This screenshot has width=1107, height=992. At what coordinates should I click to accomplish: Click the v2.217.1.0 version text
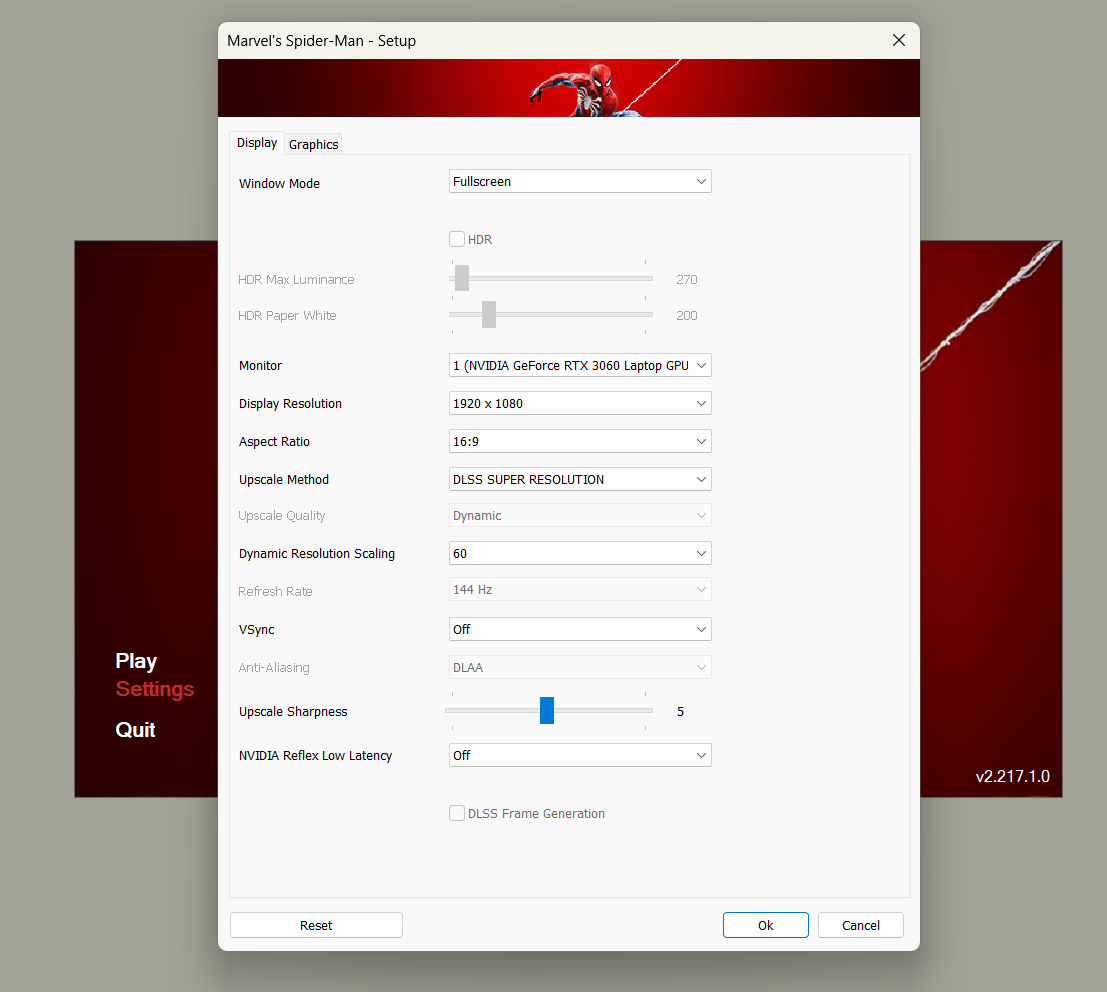point(1012,777)
